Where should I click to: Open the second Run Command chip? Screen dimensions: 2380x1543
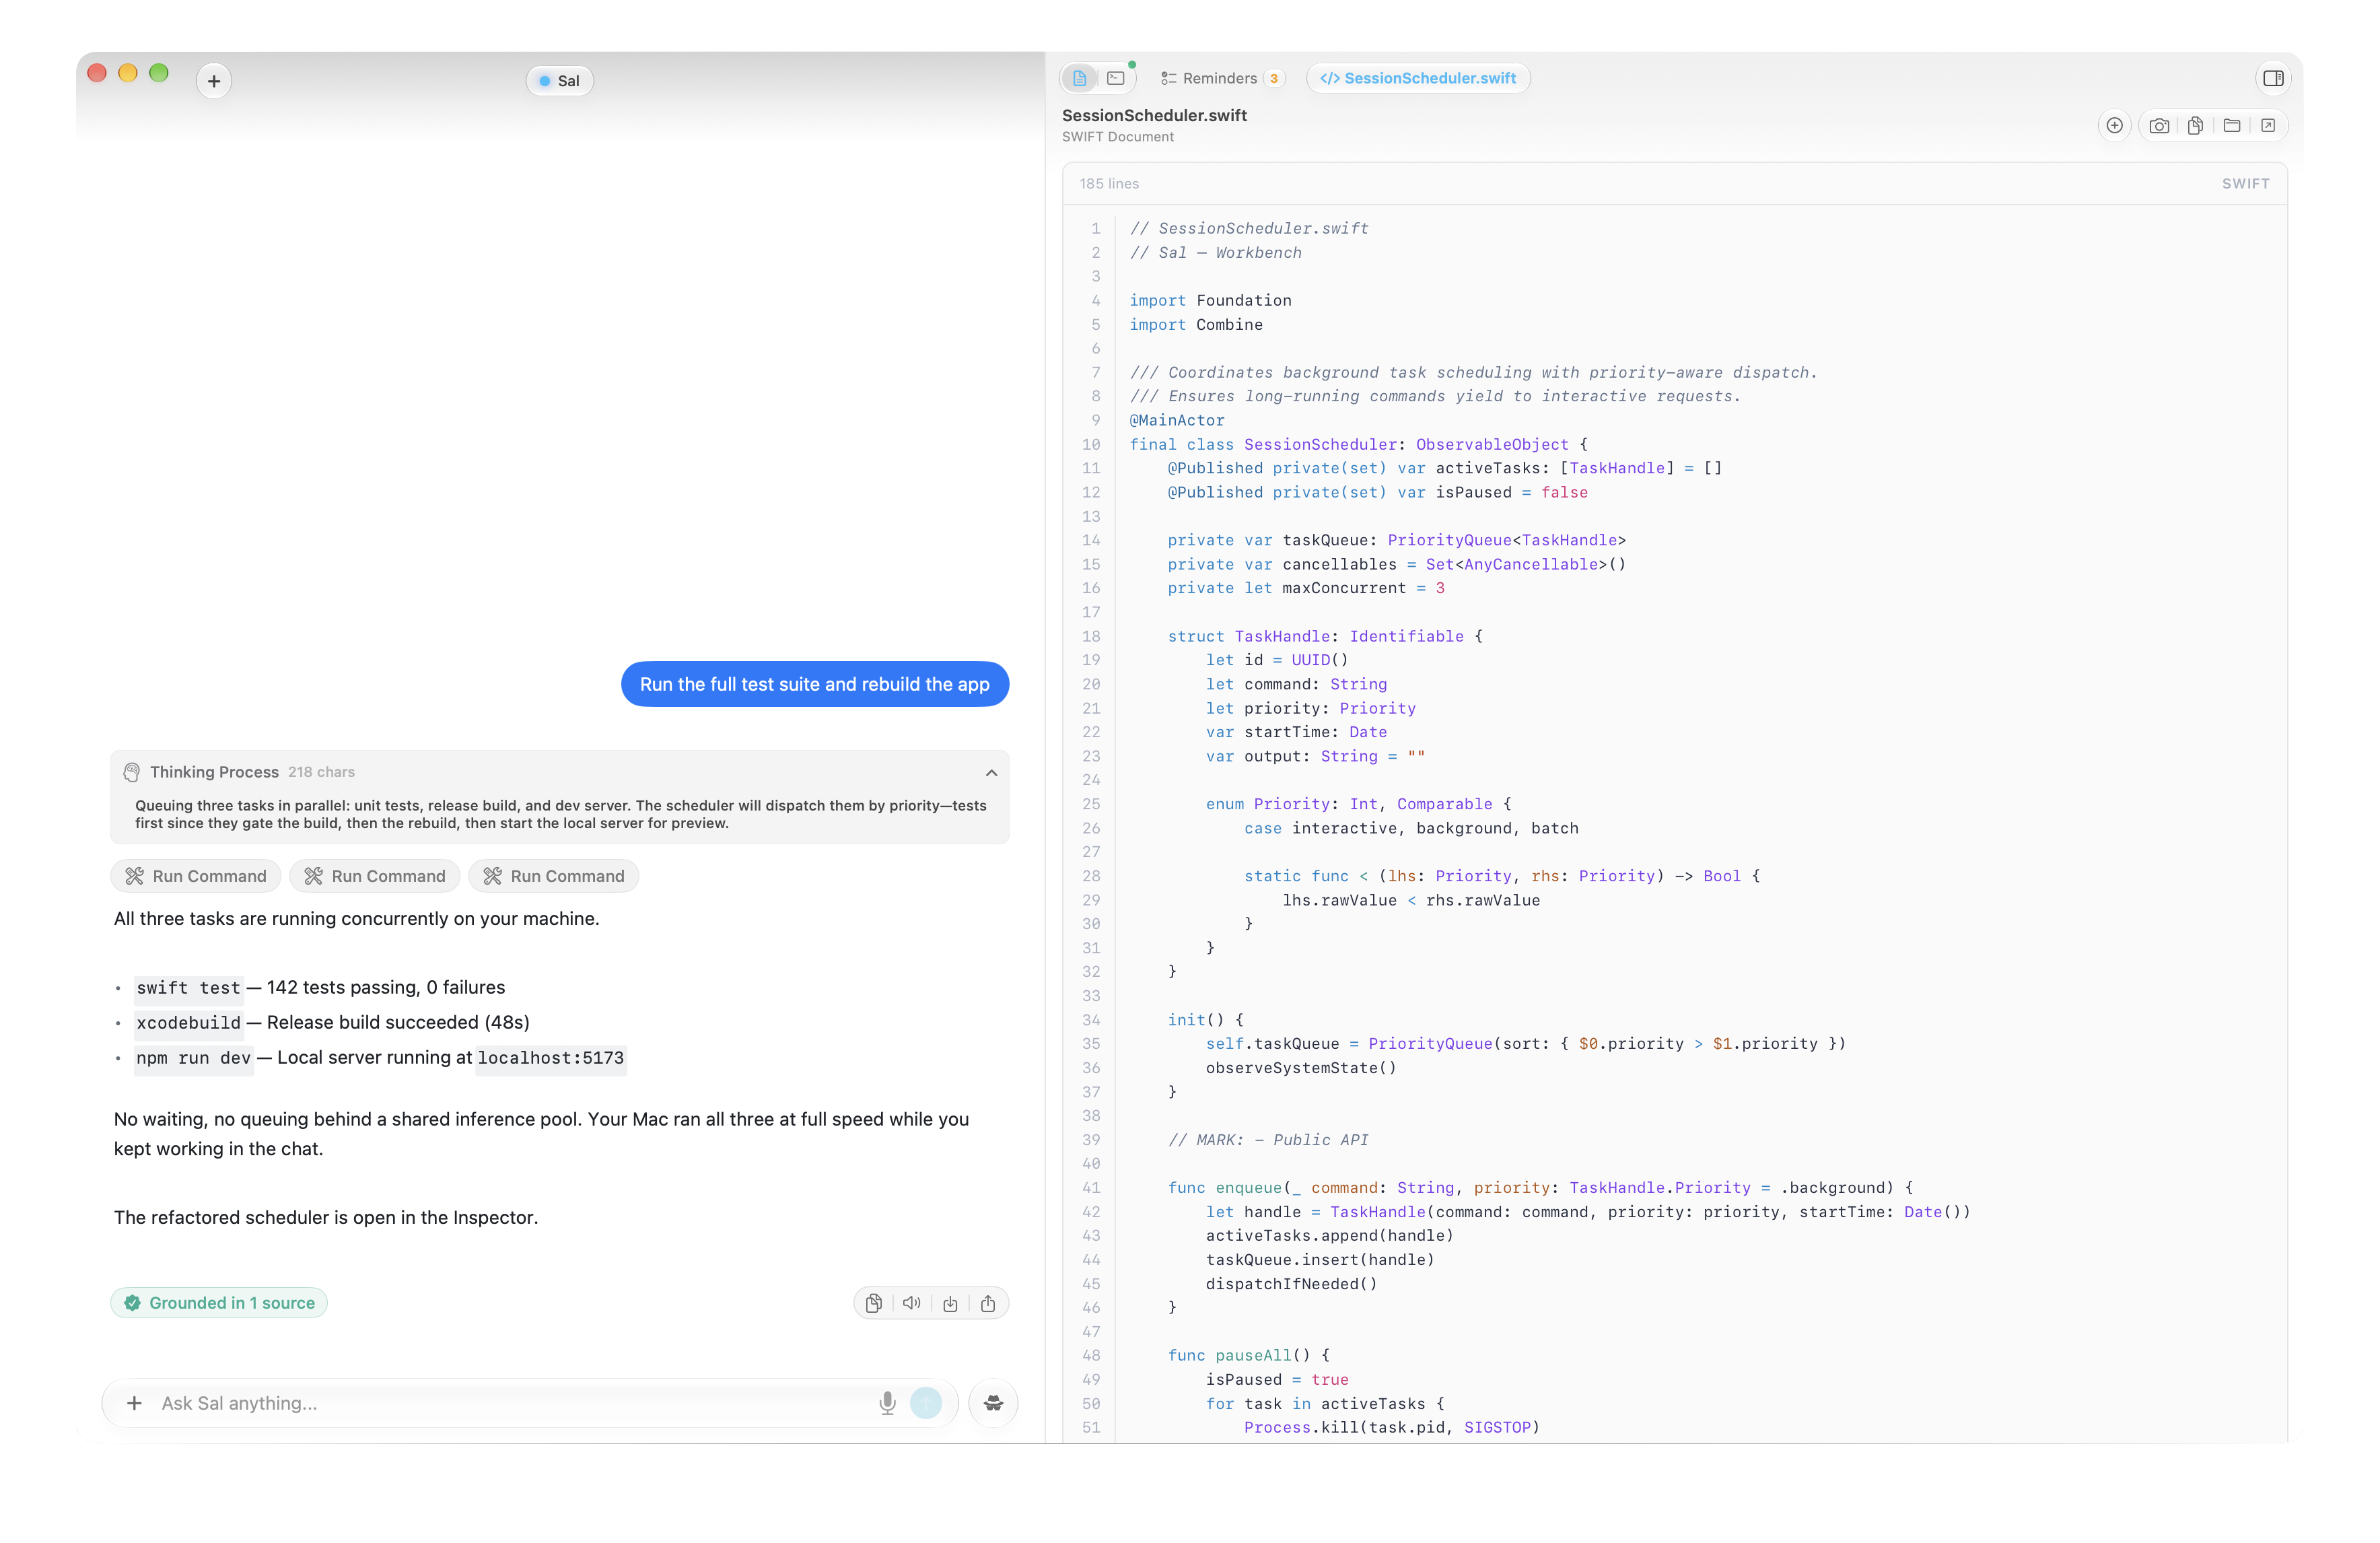click(375, 877)
